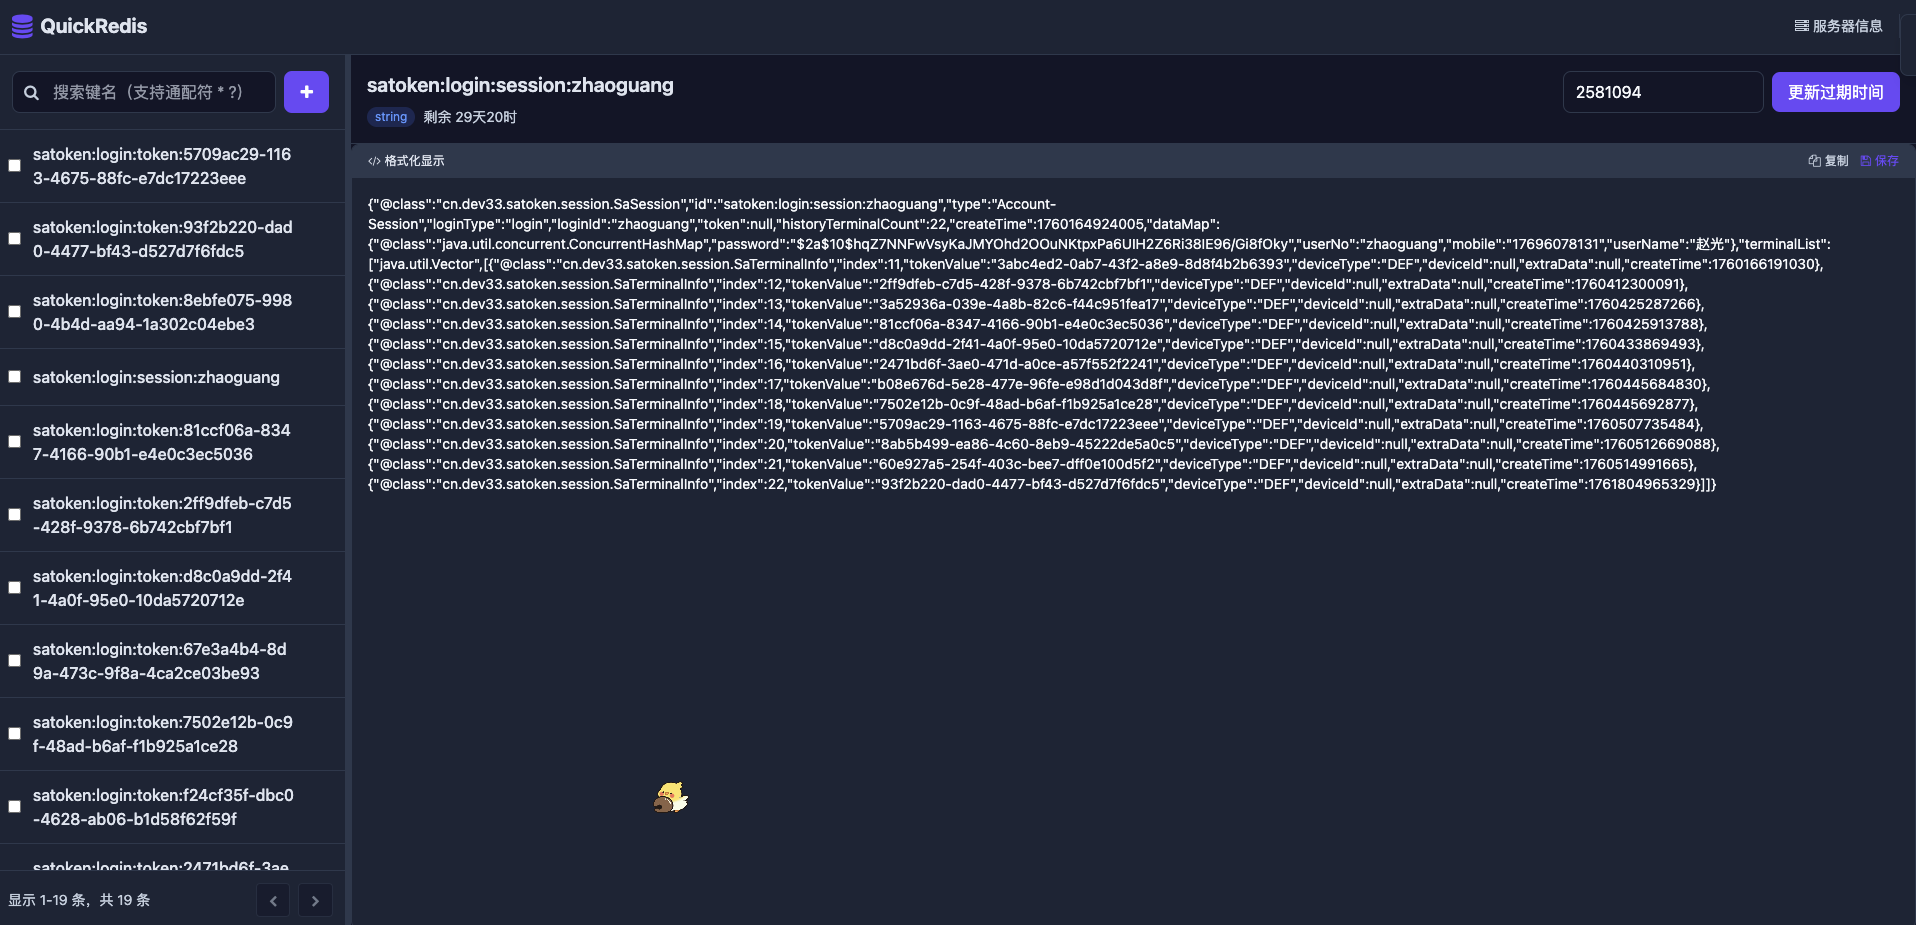Check the box for token d8c0a9dd-2f41

(x=15, y=588)
